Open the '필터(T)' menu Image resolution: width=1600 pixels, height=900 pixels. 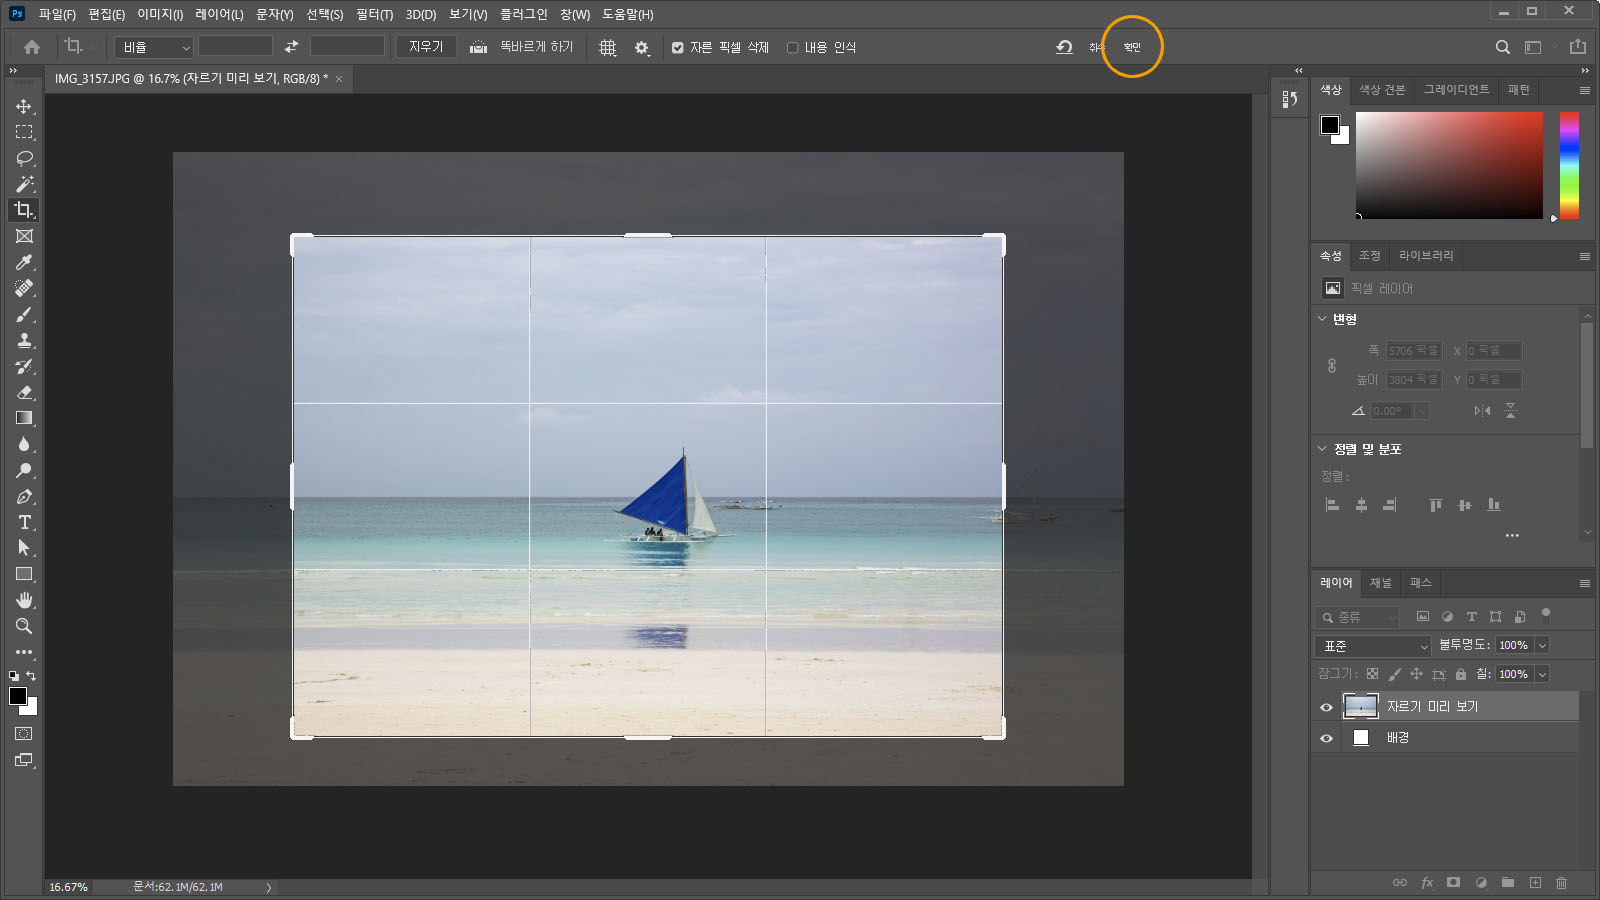coord(374,14)
